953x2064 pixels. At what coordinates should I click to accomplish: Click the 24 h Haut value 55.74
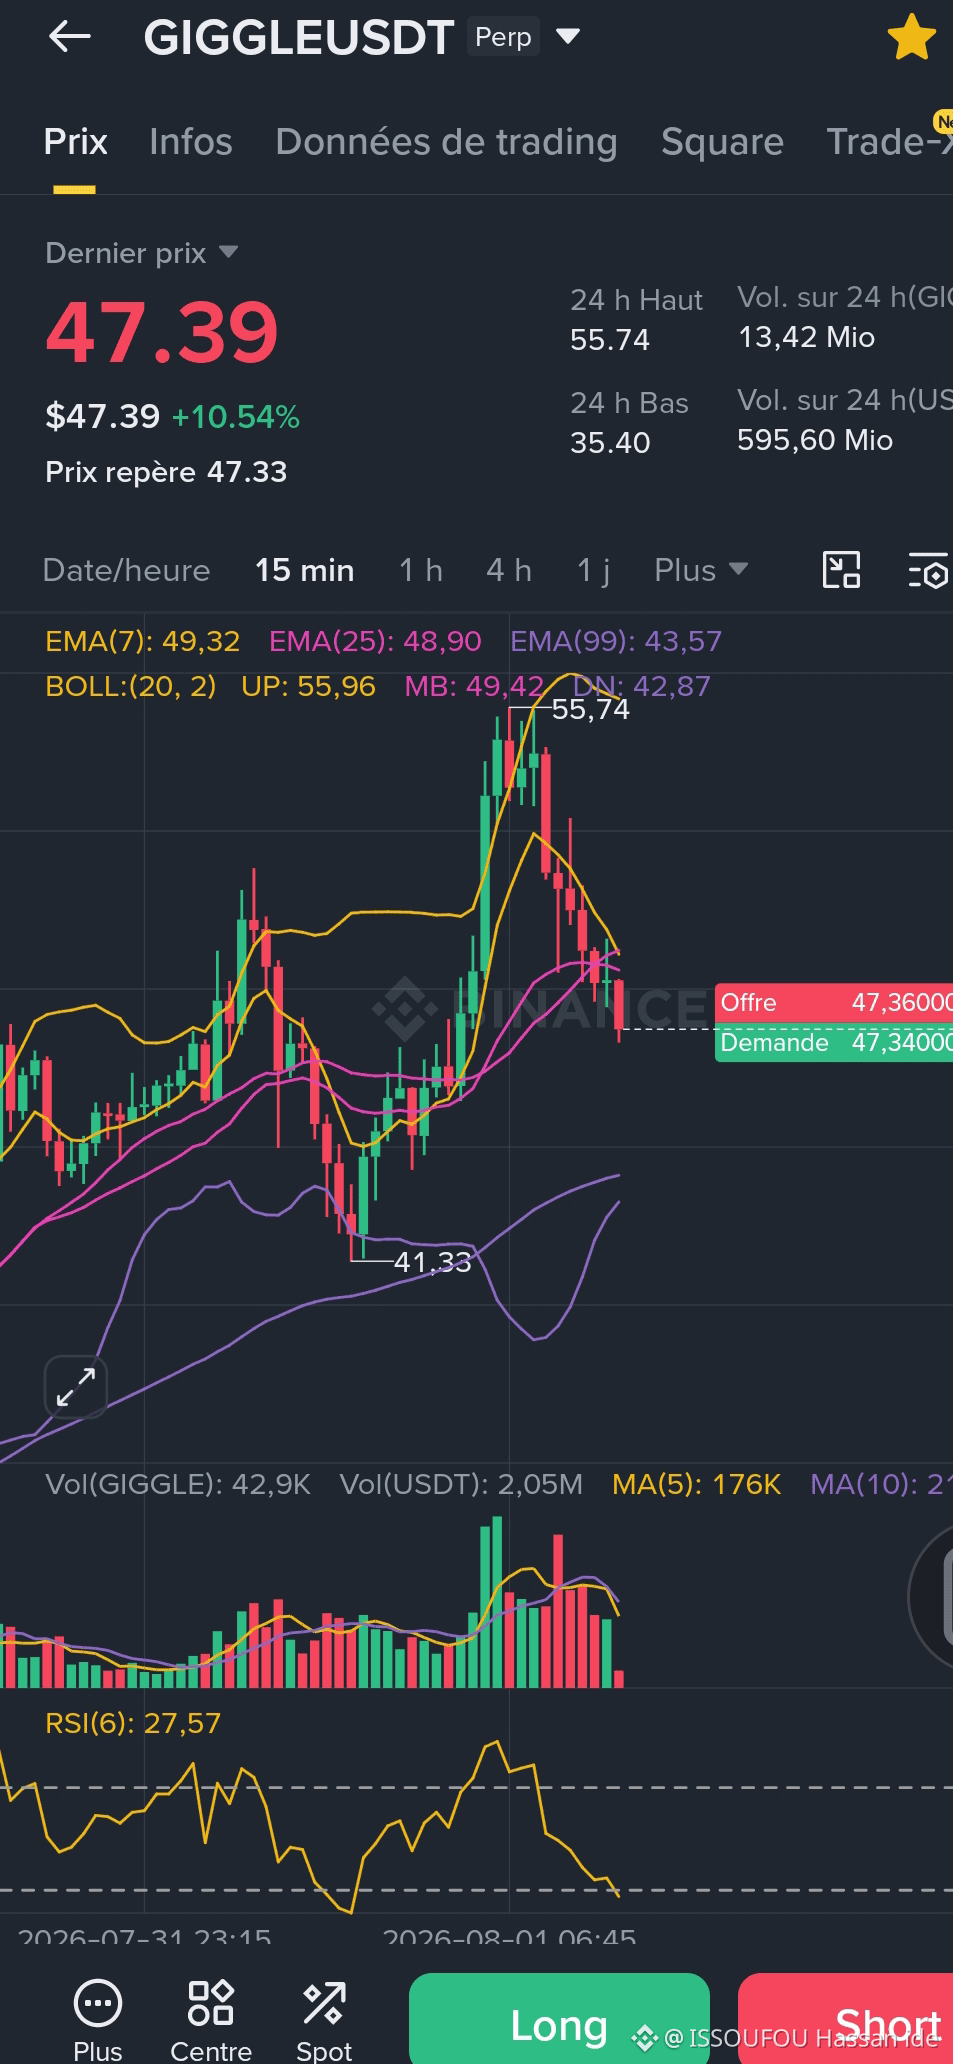coord(610,340)
